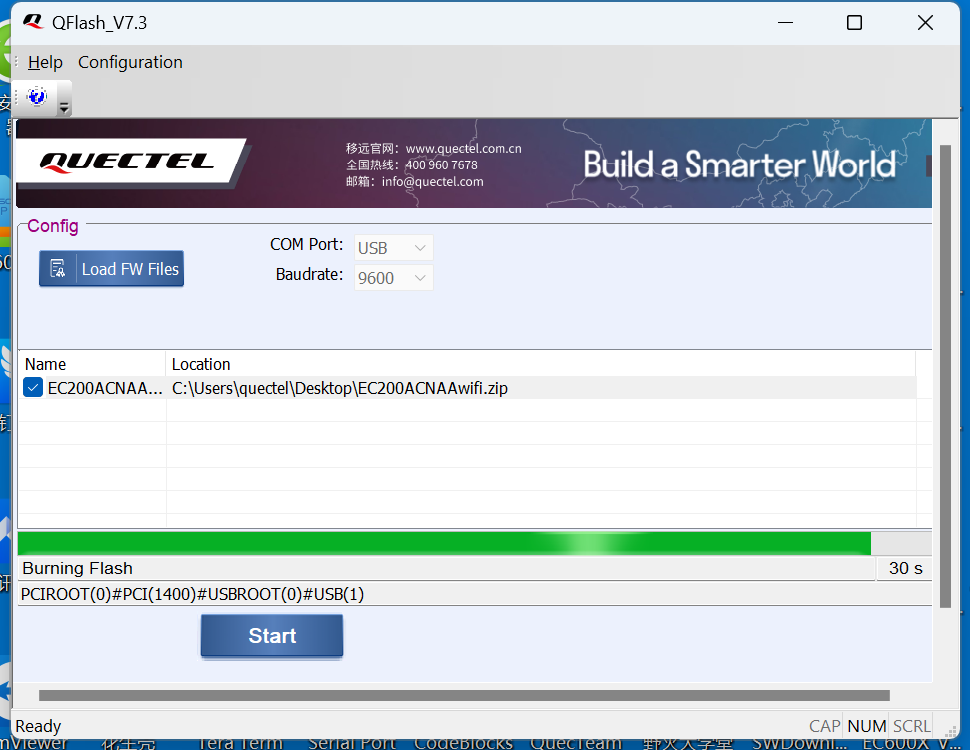Click the Location column header

tap(540, 364)
